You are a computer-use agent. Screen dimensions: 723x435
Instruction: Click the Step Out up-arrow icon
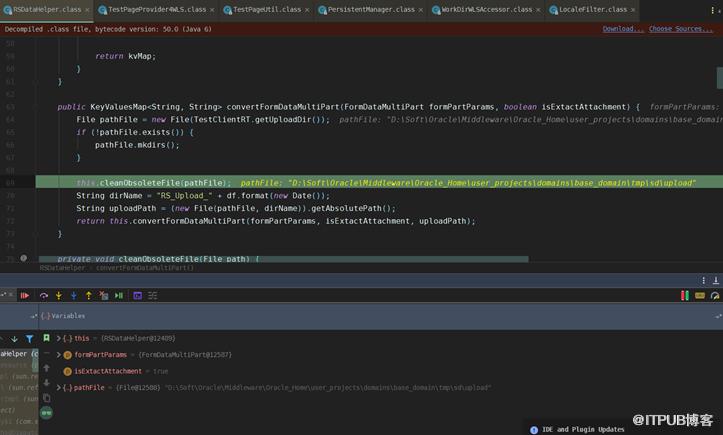coord(89,296)
